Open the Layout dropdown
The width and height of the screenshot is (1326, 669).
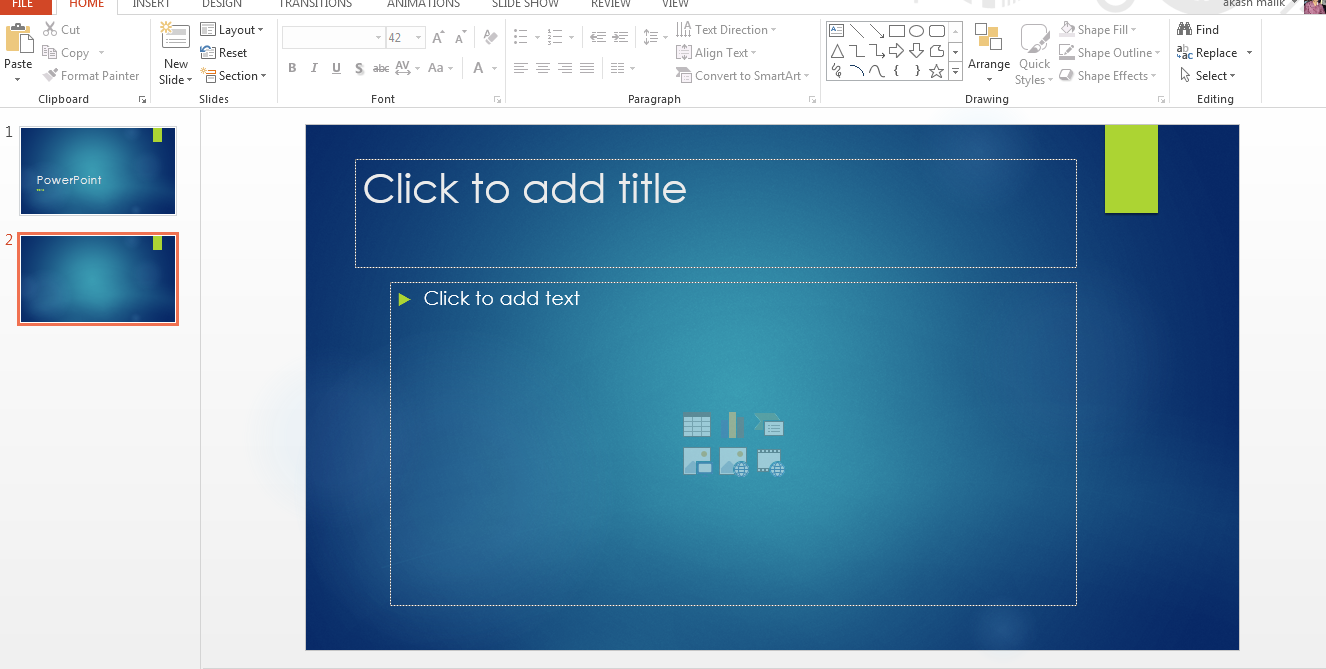[233, 29]
